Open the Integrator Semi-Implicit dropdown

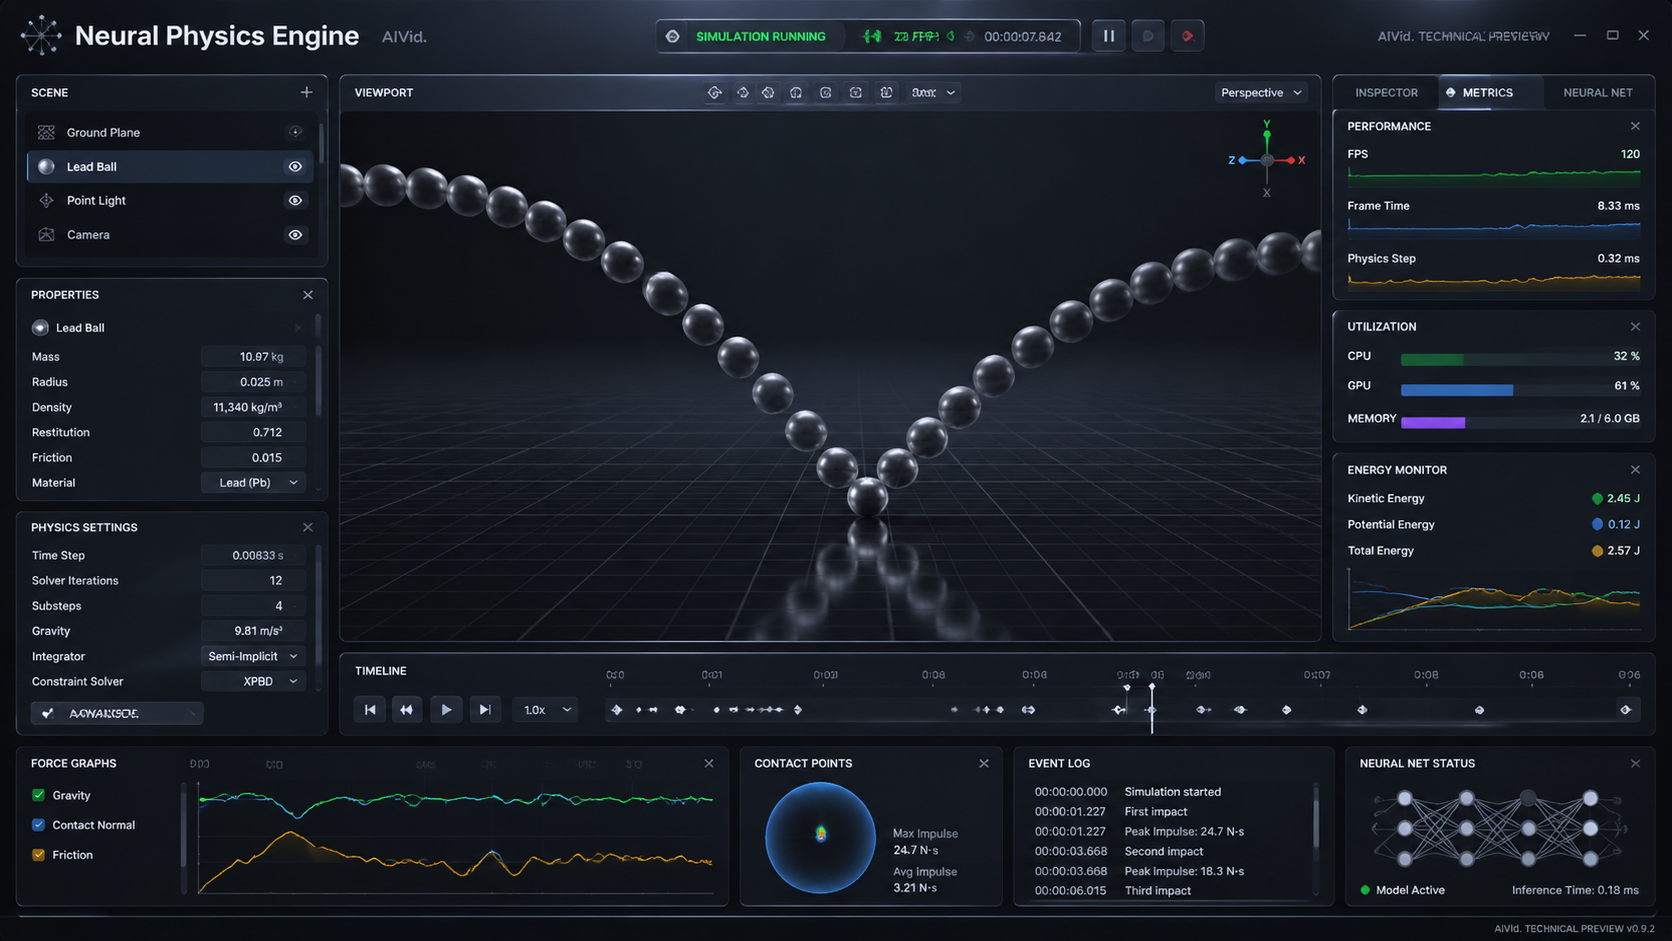[x=254, y=657]
